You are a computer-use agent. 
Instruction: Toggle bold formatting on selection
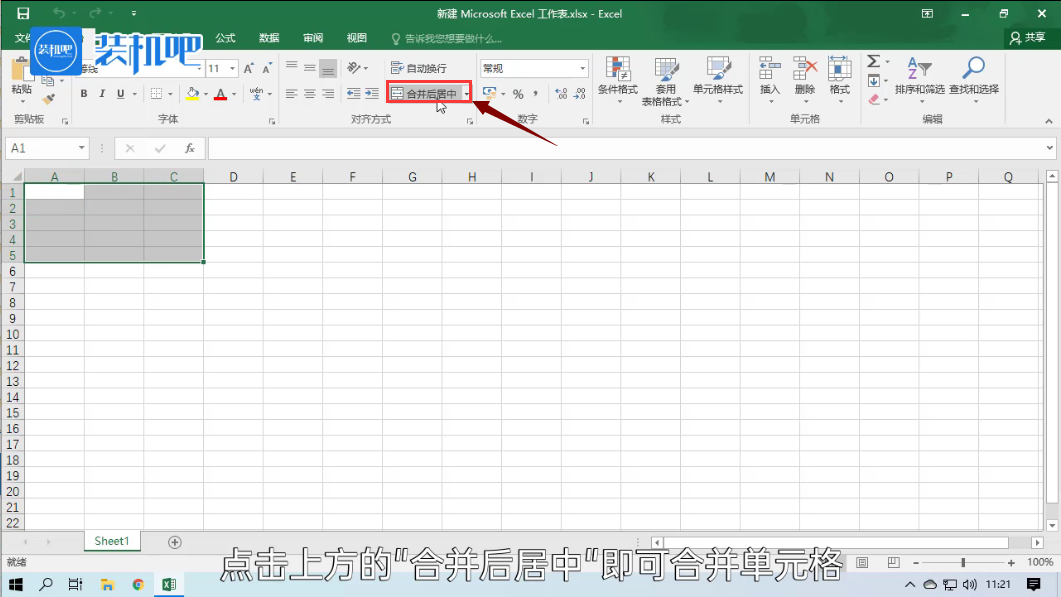click(x=84, y=93)
